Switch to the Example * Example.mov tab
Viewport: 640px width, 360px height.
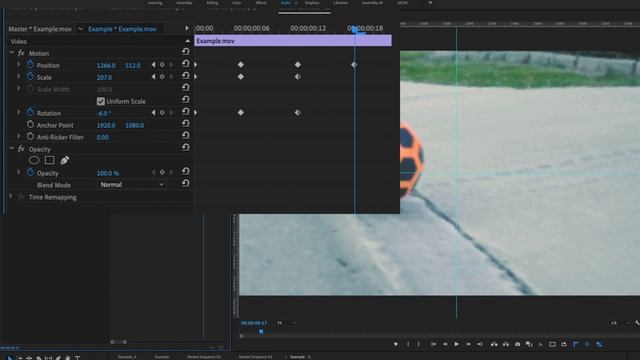click(x=122, y=29)
